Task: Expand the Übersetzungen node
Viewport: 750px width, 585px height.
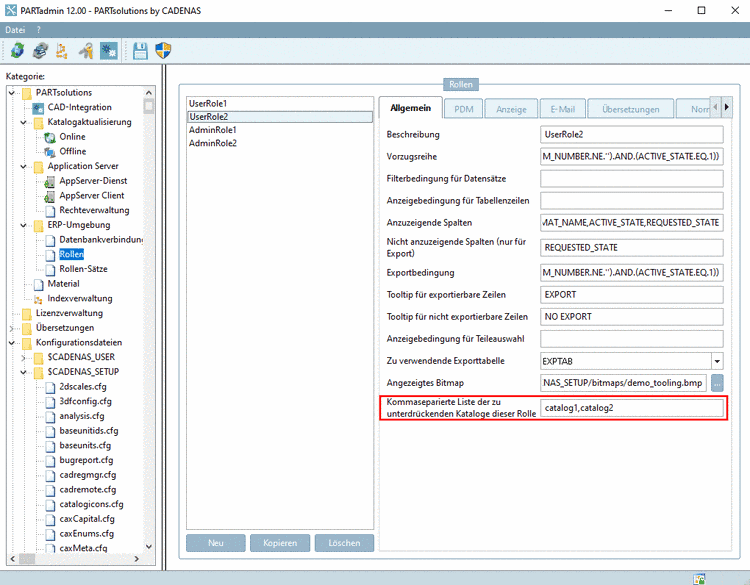Action: 12,329
